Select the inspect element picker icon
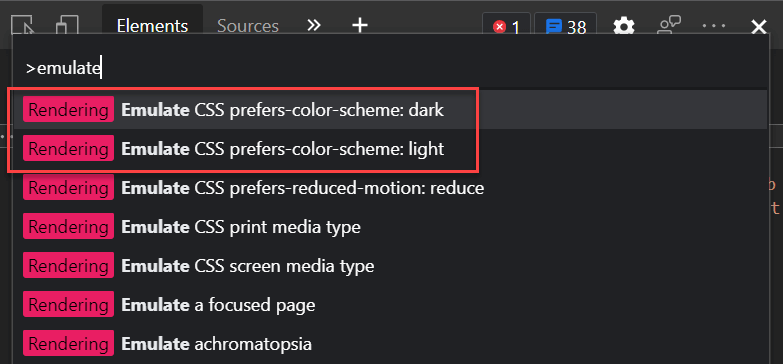 [21, 25]
